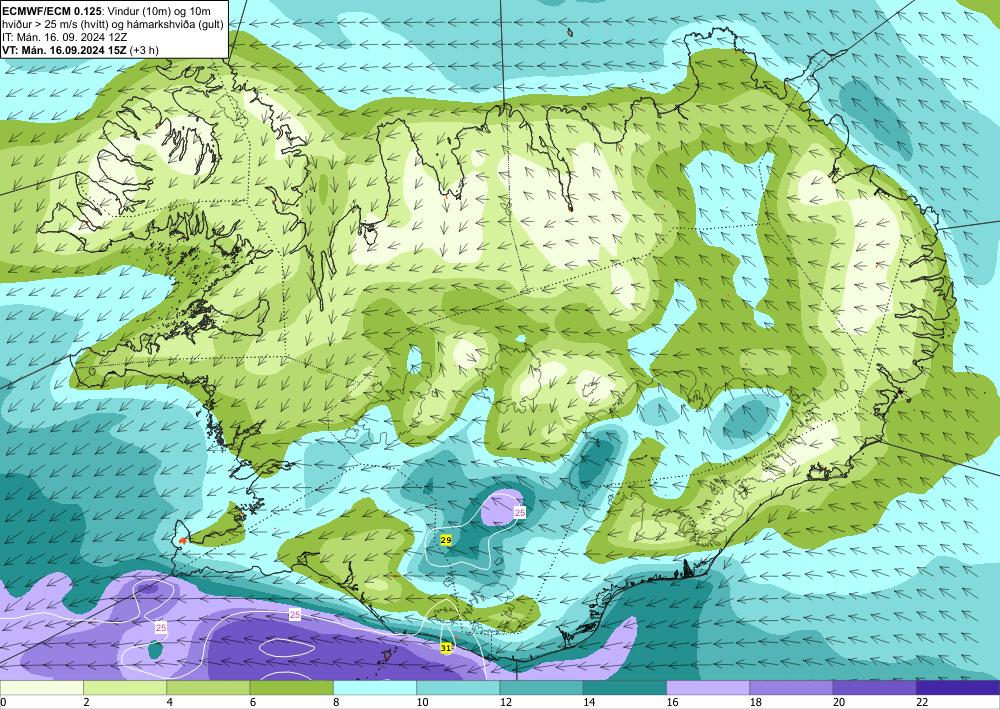Screen dimensions: 1000x709
Task: Click the legend scale value 4
Action: coord(170,702)
